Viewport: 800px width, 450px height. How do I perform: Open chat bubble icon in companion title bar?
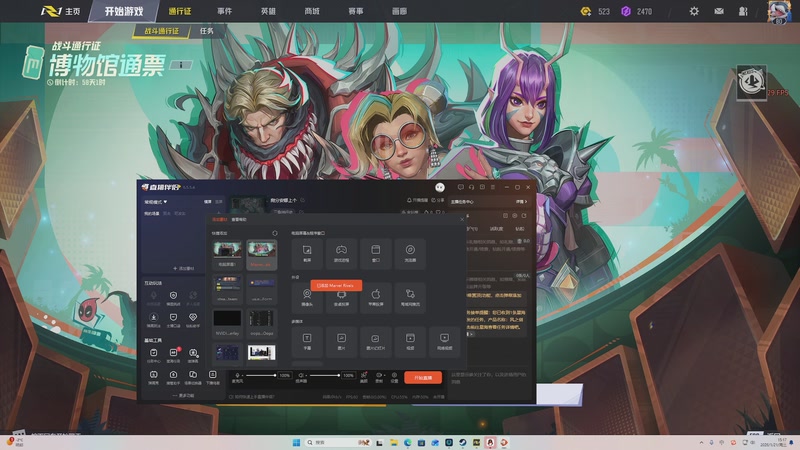461,187
